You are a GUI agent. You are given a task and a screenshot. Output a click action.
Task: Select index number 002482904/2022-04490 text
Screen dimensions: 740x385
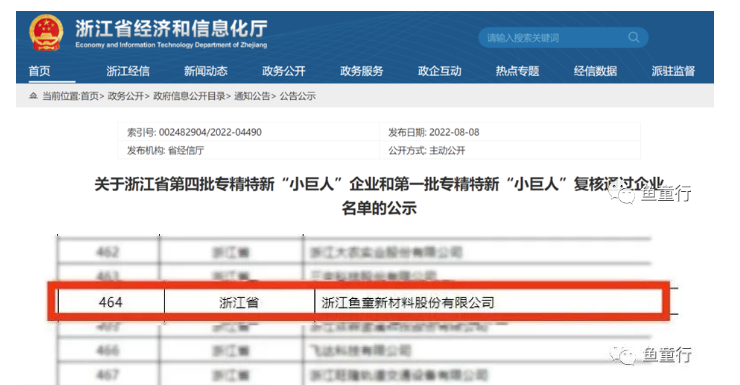(x=210, y=133)
